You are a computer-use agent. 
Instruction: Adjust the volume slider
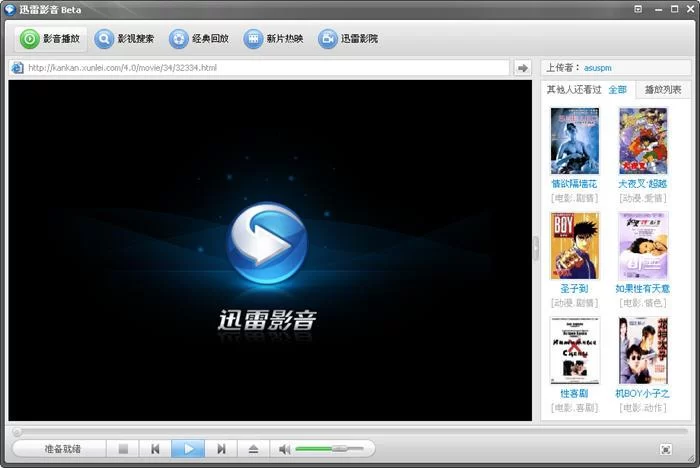(x=329, y=448)
